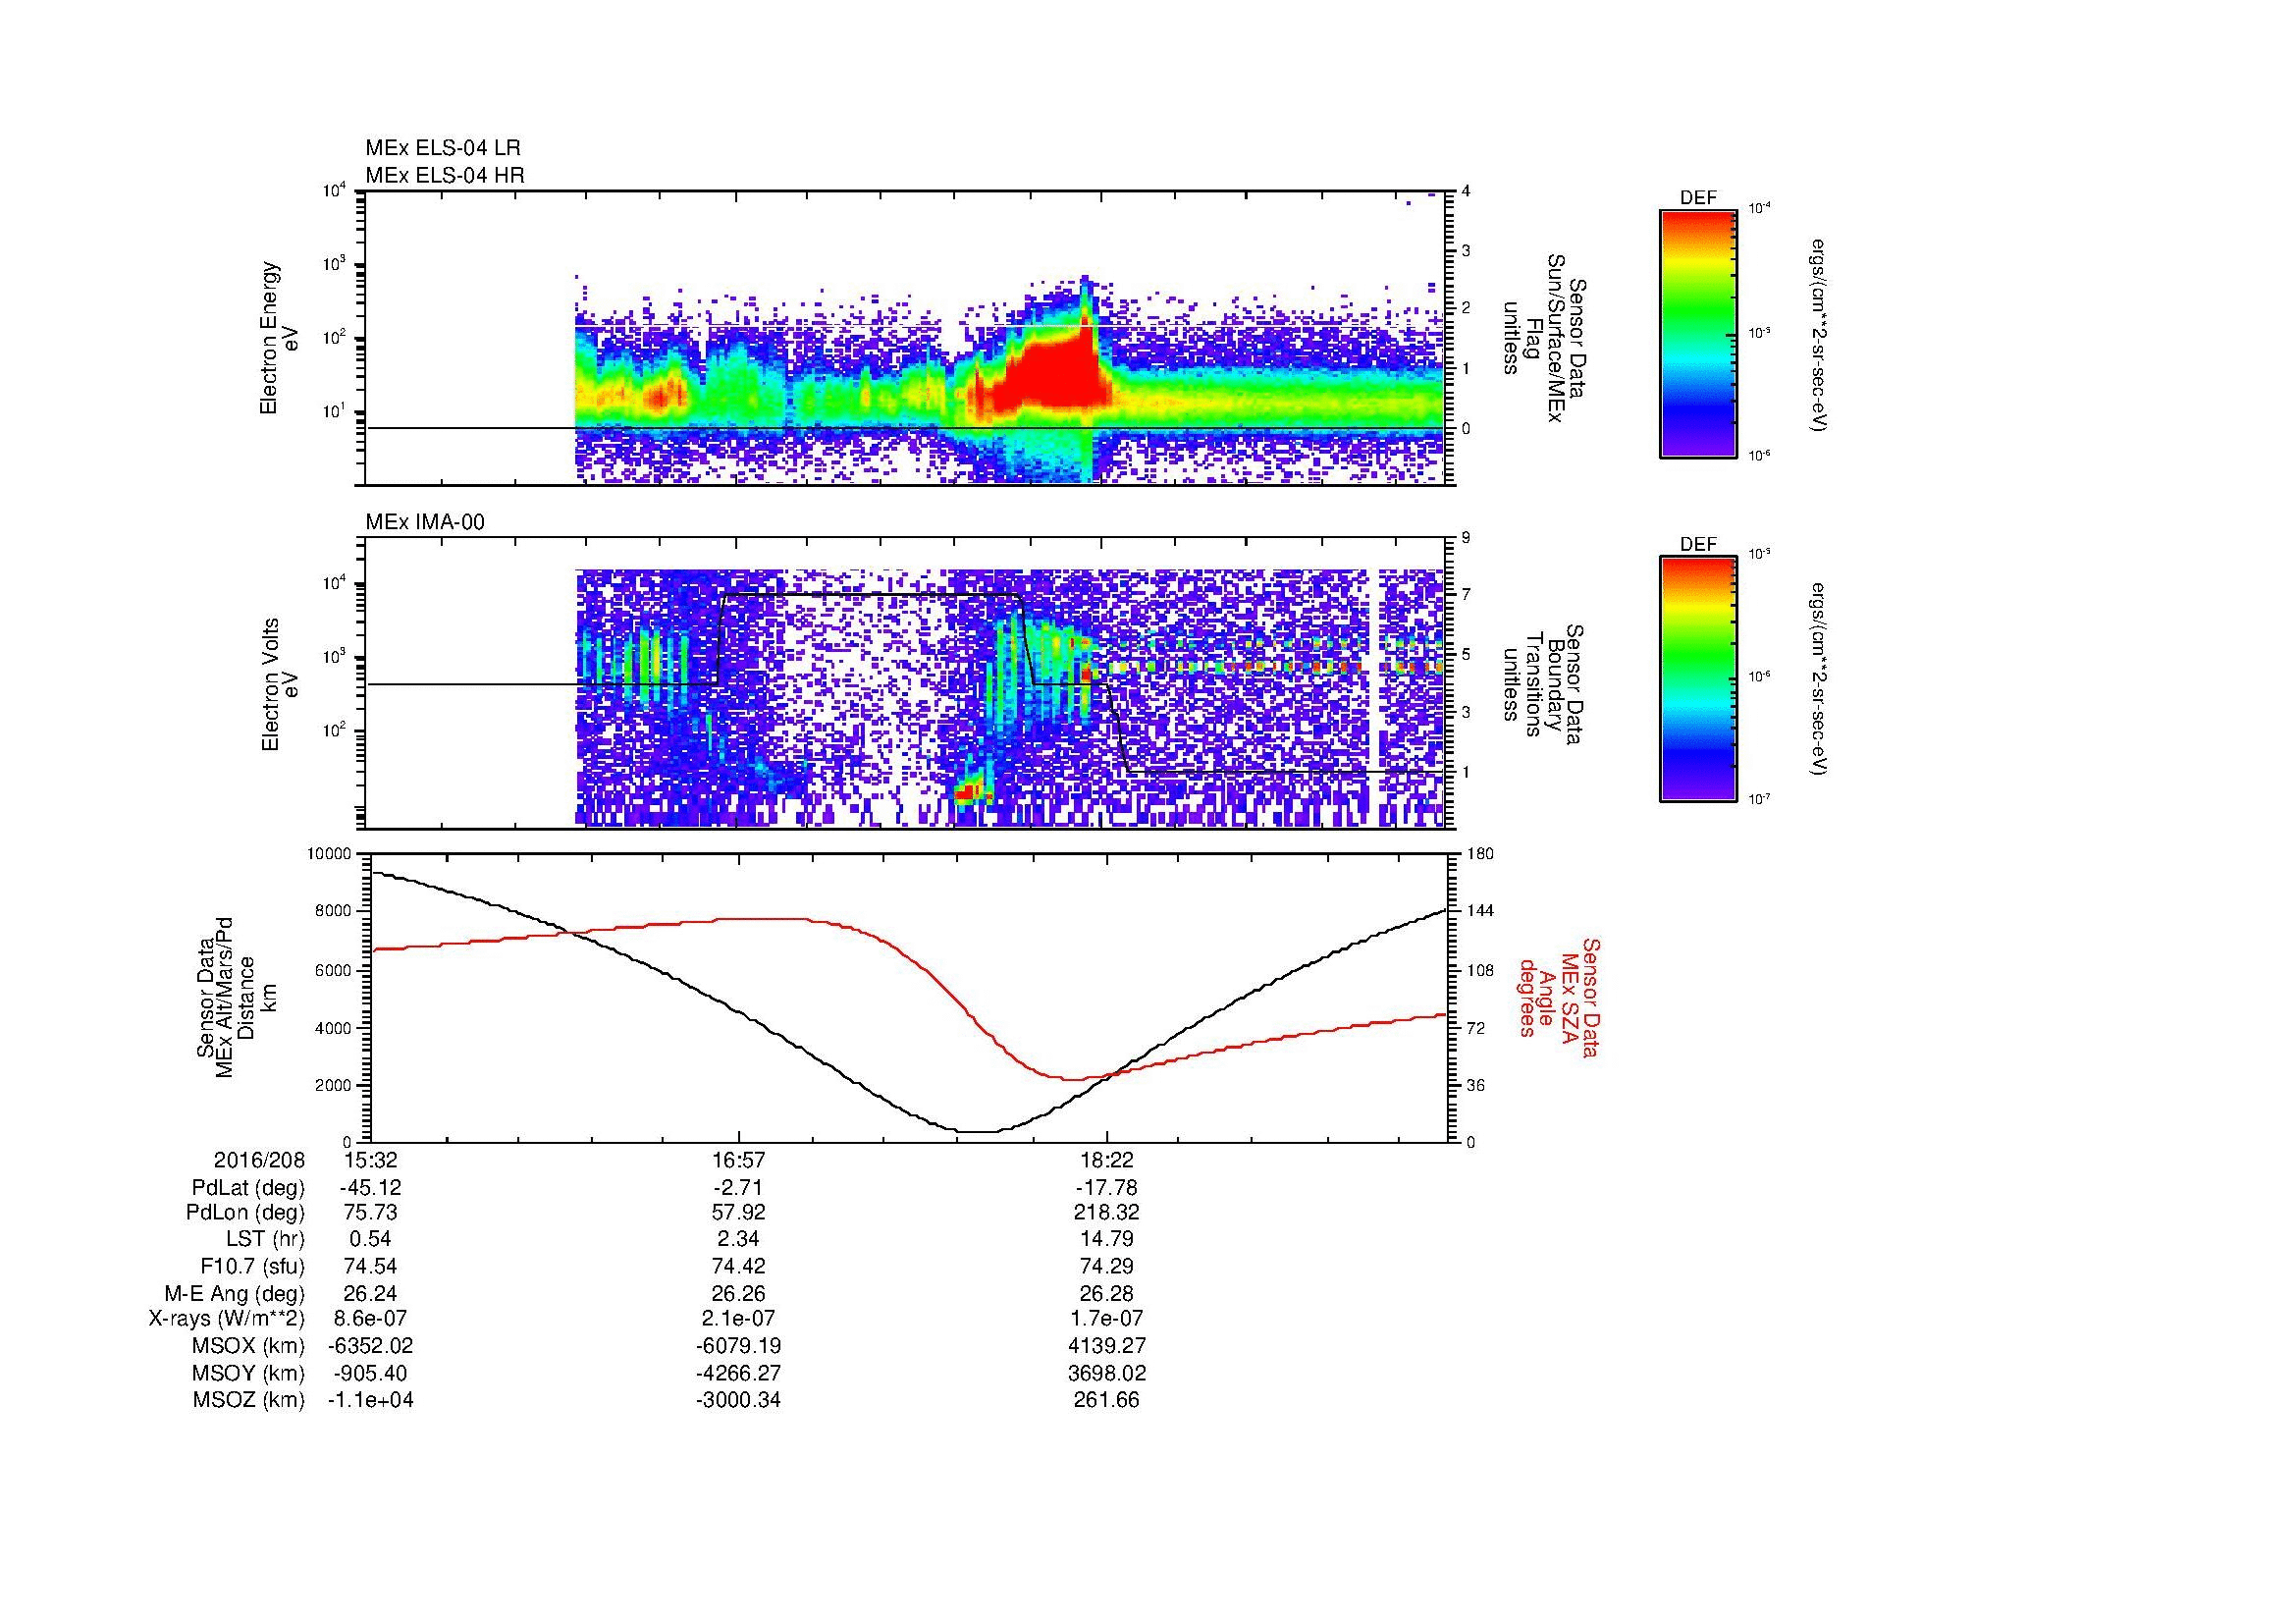The image size is (2296, 1623).
Task: Click the red 'MEx SZA Angle degrees' axis label
Action: 1559,997
